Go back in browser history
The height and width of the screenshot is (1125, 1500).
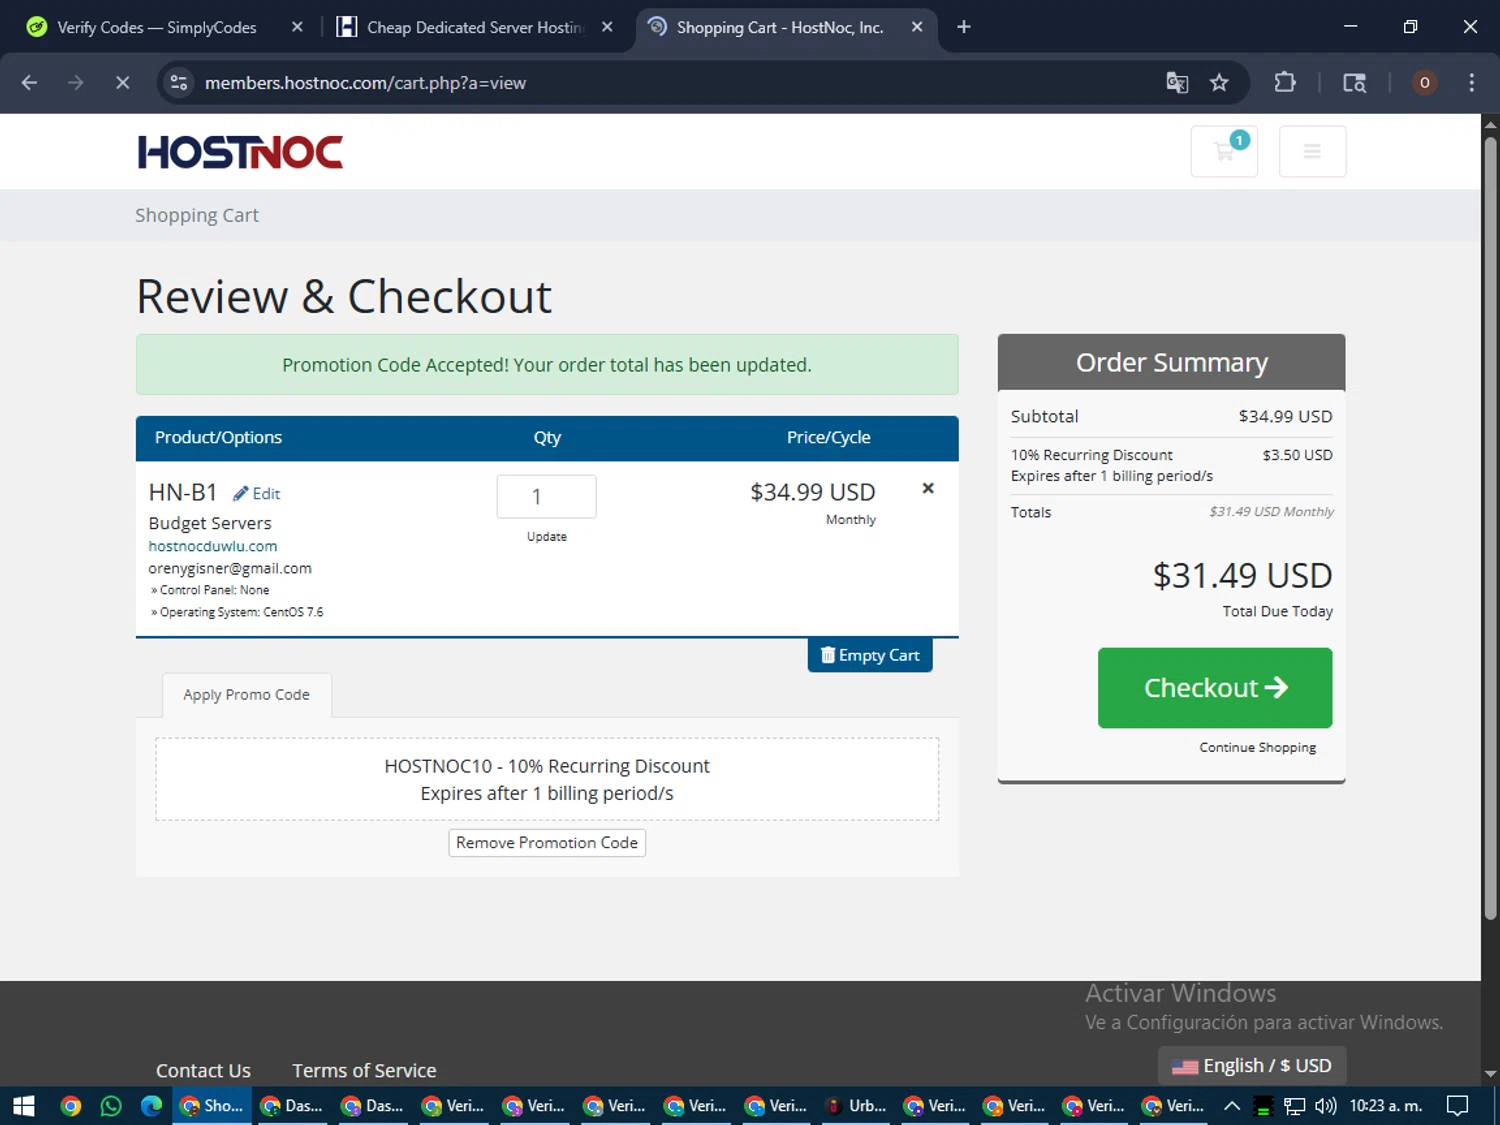click(29, 83)
